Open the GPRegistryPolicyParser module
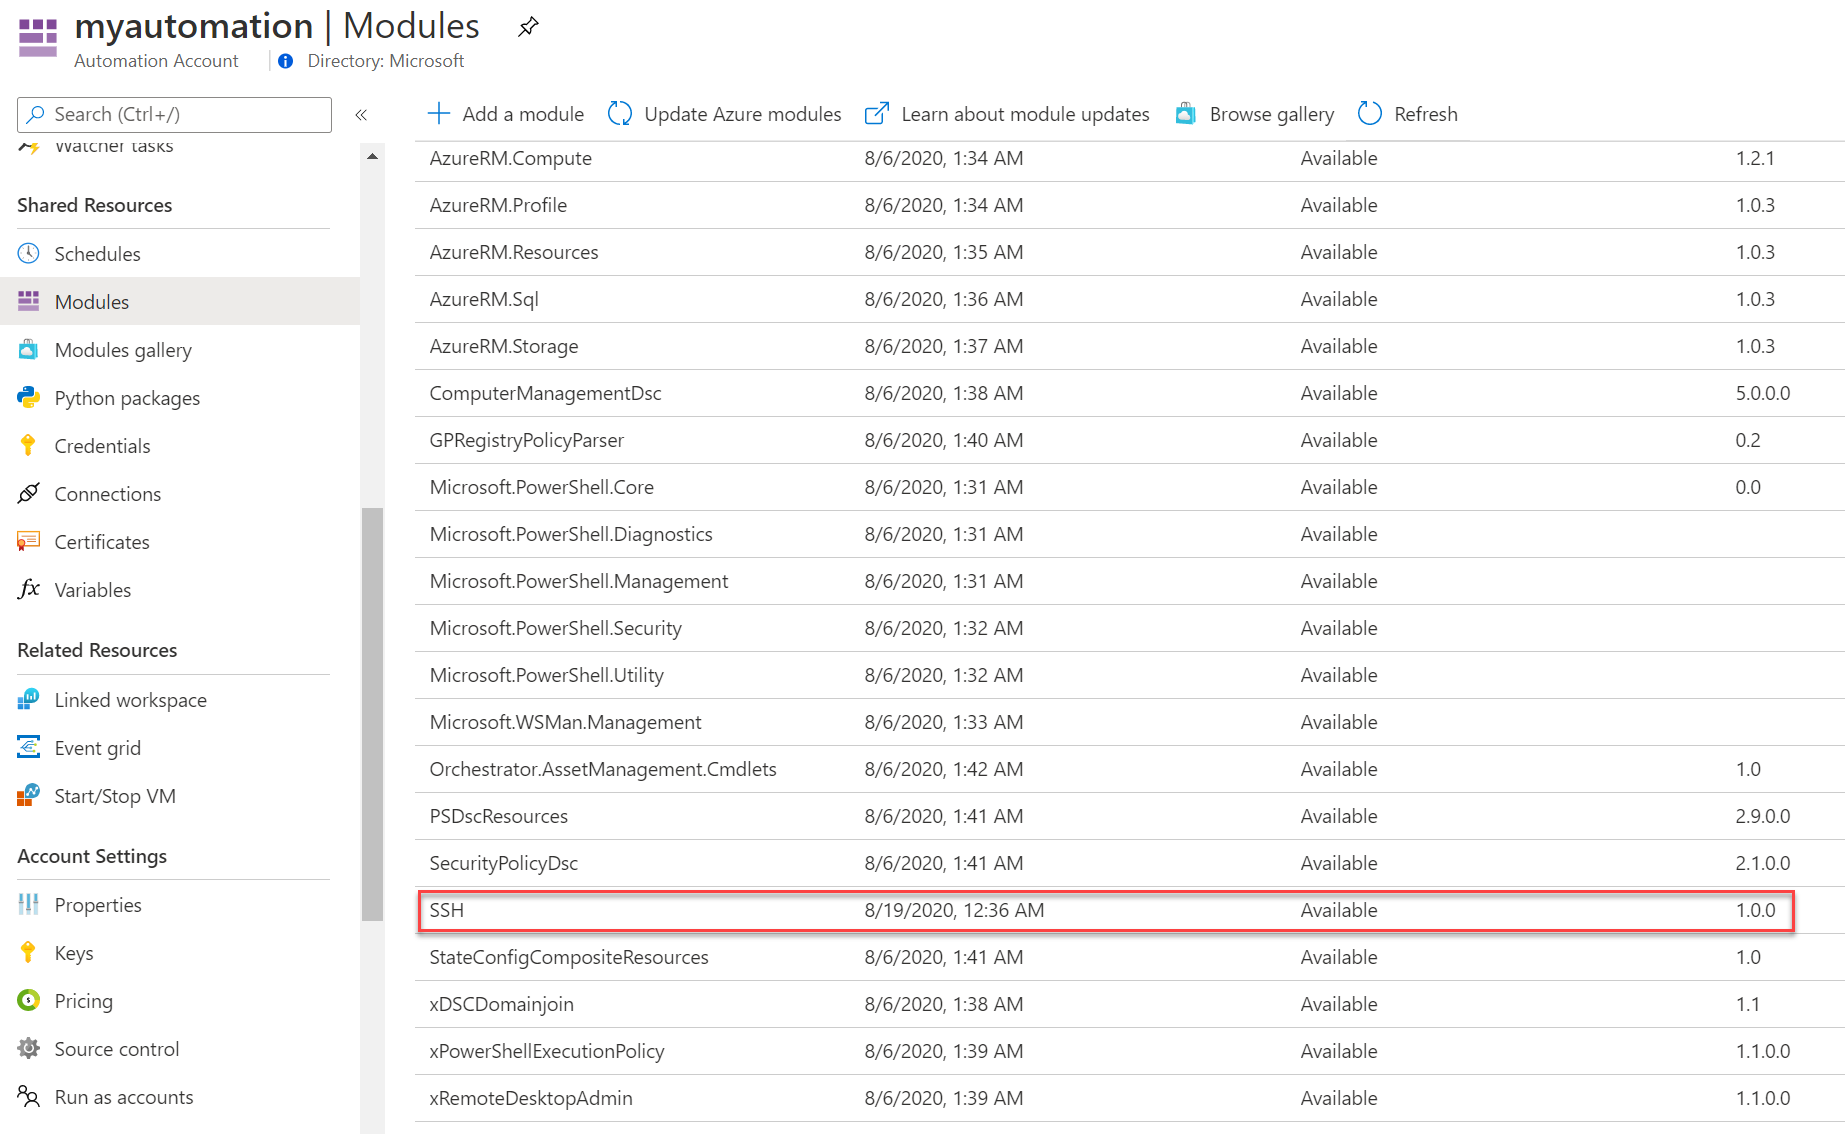This screenshot has width=1845, height=1134. click(526, 440)
